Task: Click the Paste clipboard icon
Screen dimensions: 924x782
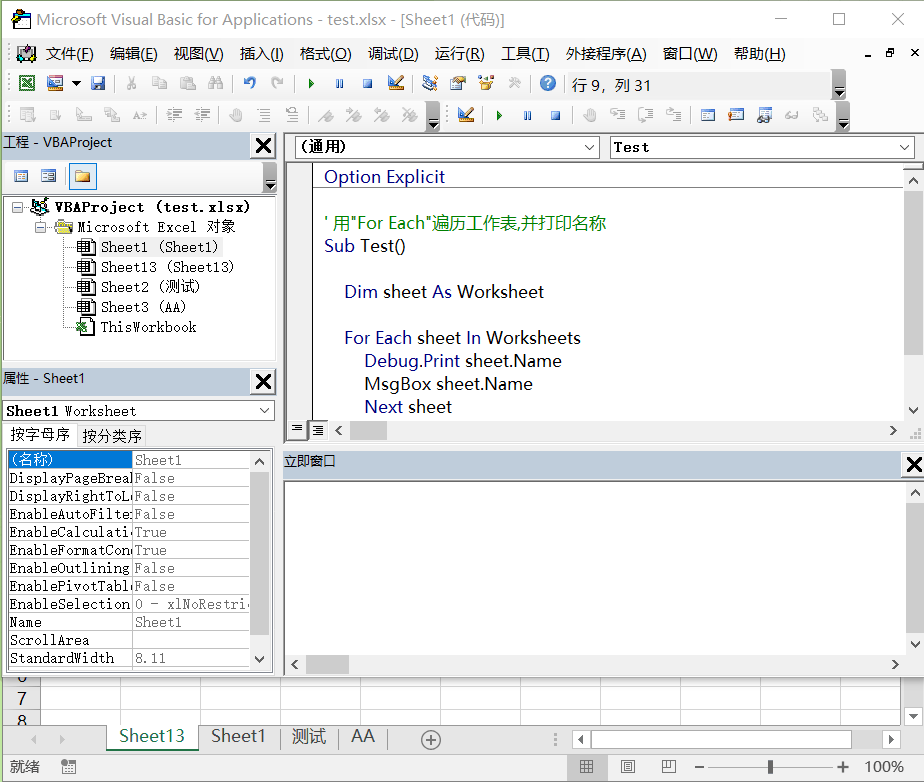Action: pos(187,83)
